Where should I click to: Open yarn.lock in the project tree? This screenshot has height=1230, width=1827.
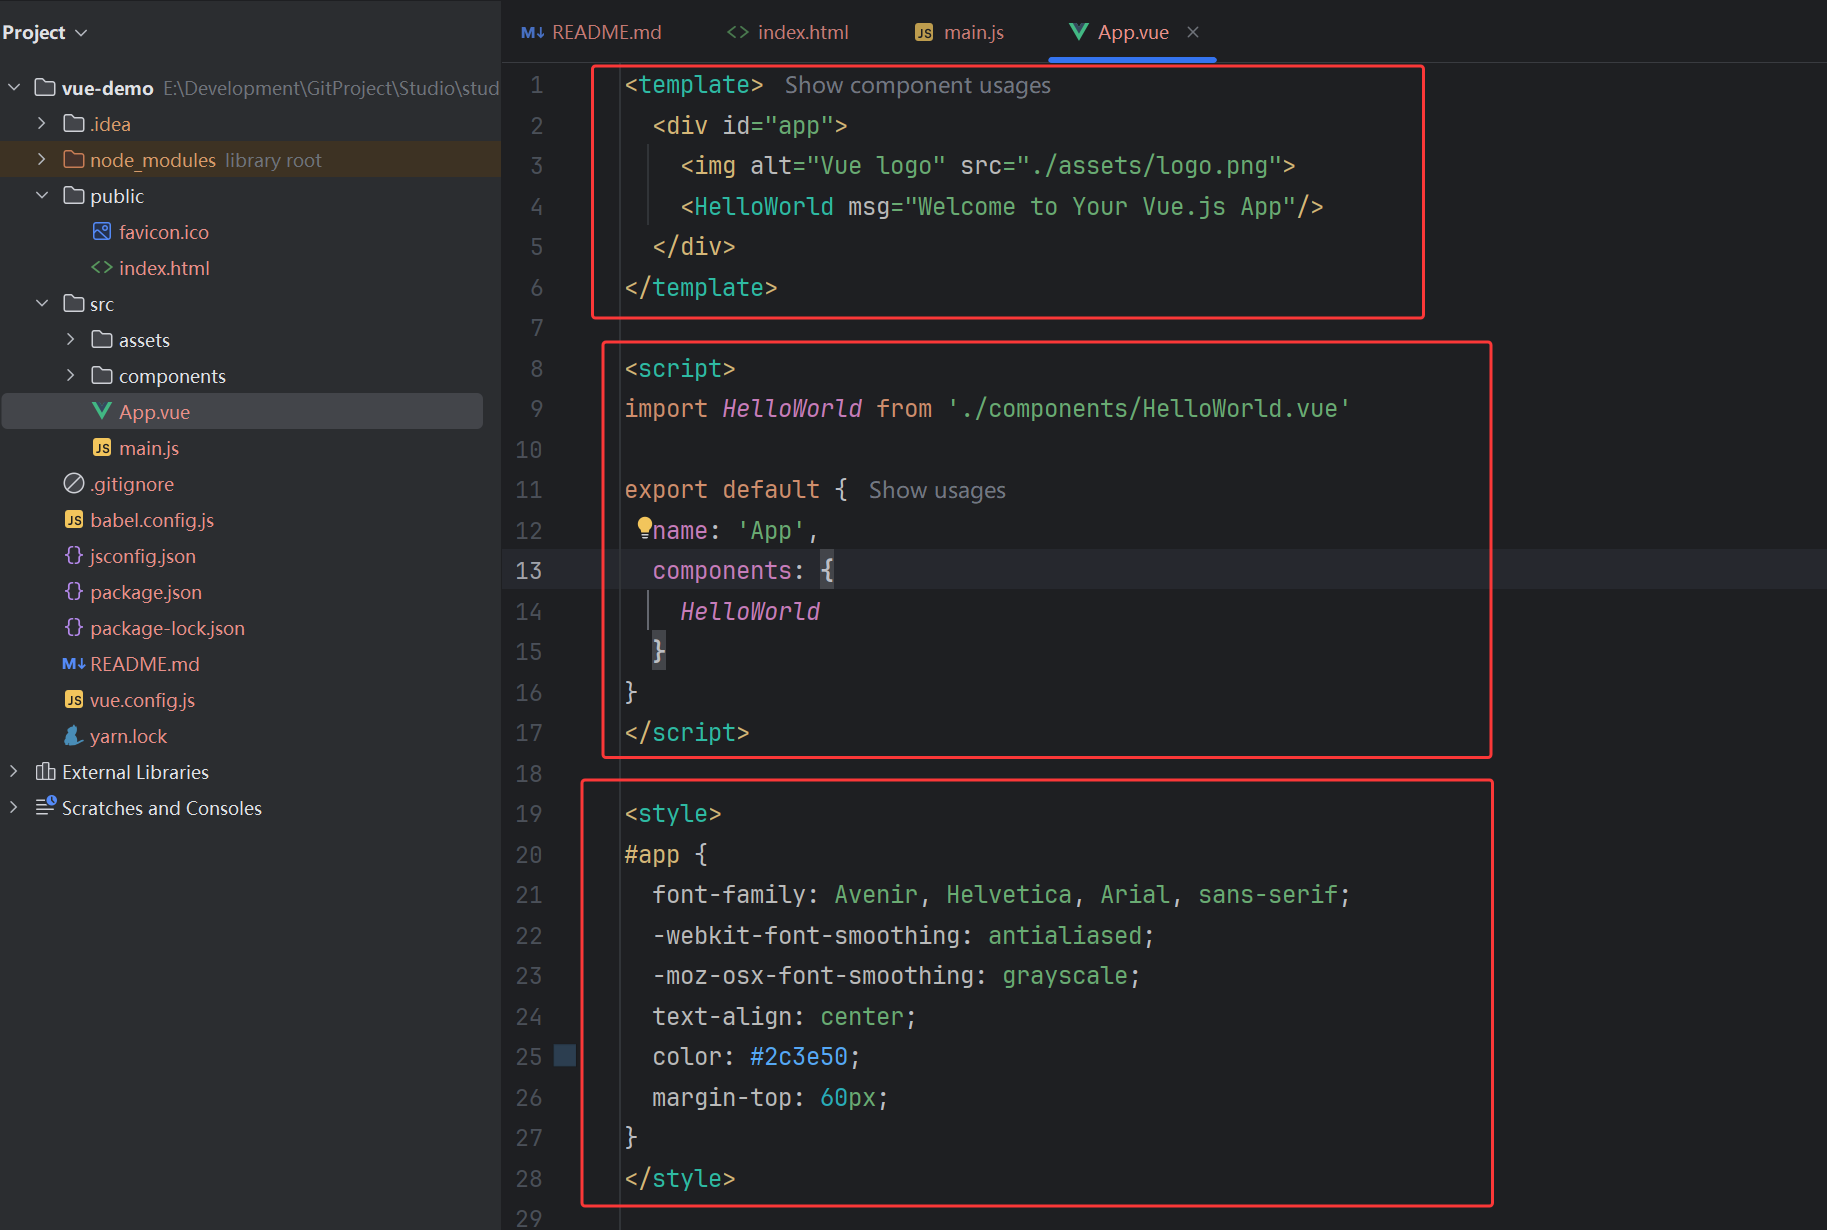pos(128,736)
